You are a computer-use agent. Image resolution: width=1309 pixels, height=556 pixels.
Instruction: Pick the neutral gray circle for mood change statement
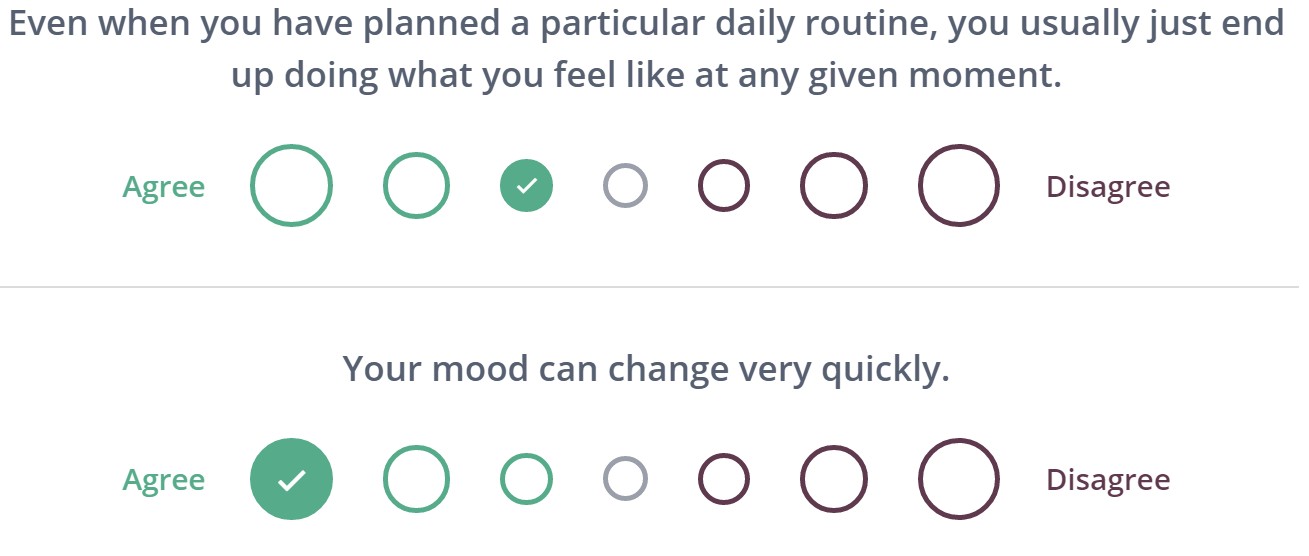pyautogui.click(x=625, y=480)
